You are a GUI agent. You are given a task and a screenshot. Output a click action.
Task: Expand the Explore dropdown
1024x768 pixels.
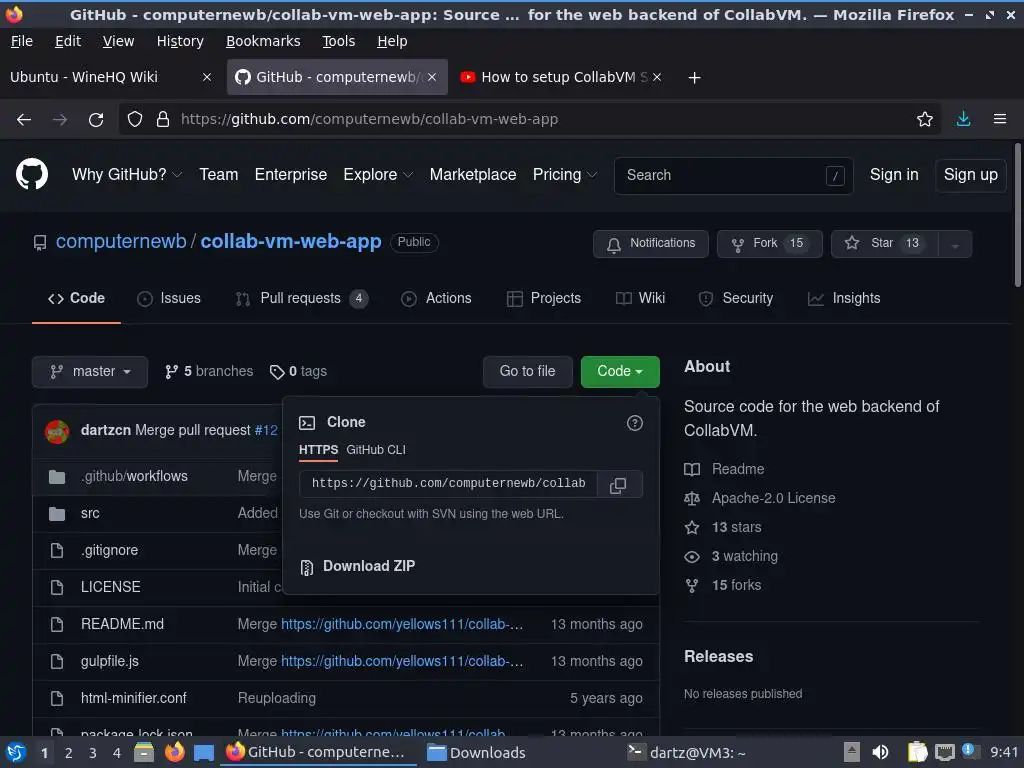click(378, 174)
